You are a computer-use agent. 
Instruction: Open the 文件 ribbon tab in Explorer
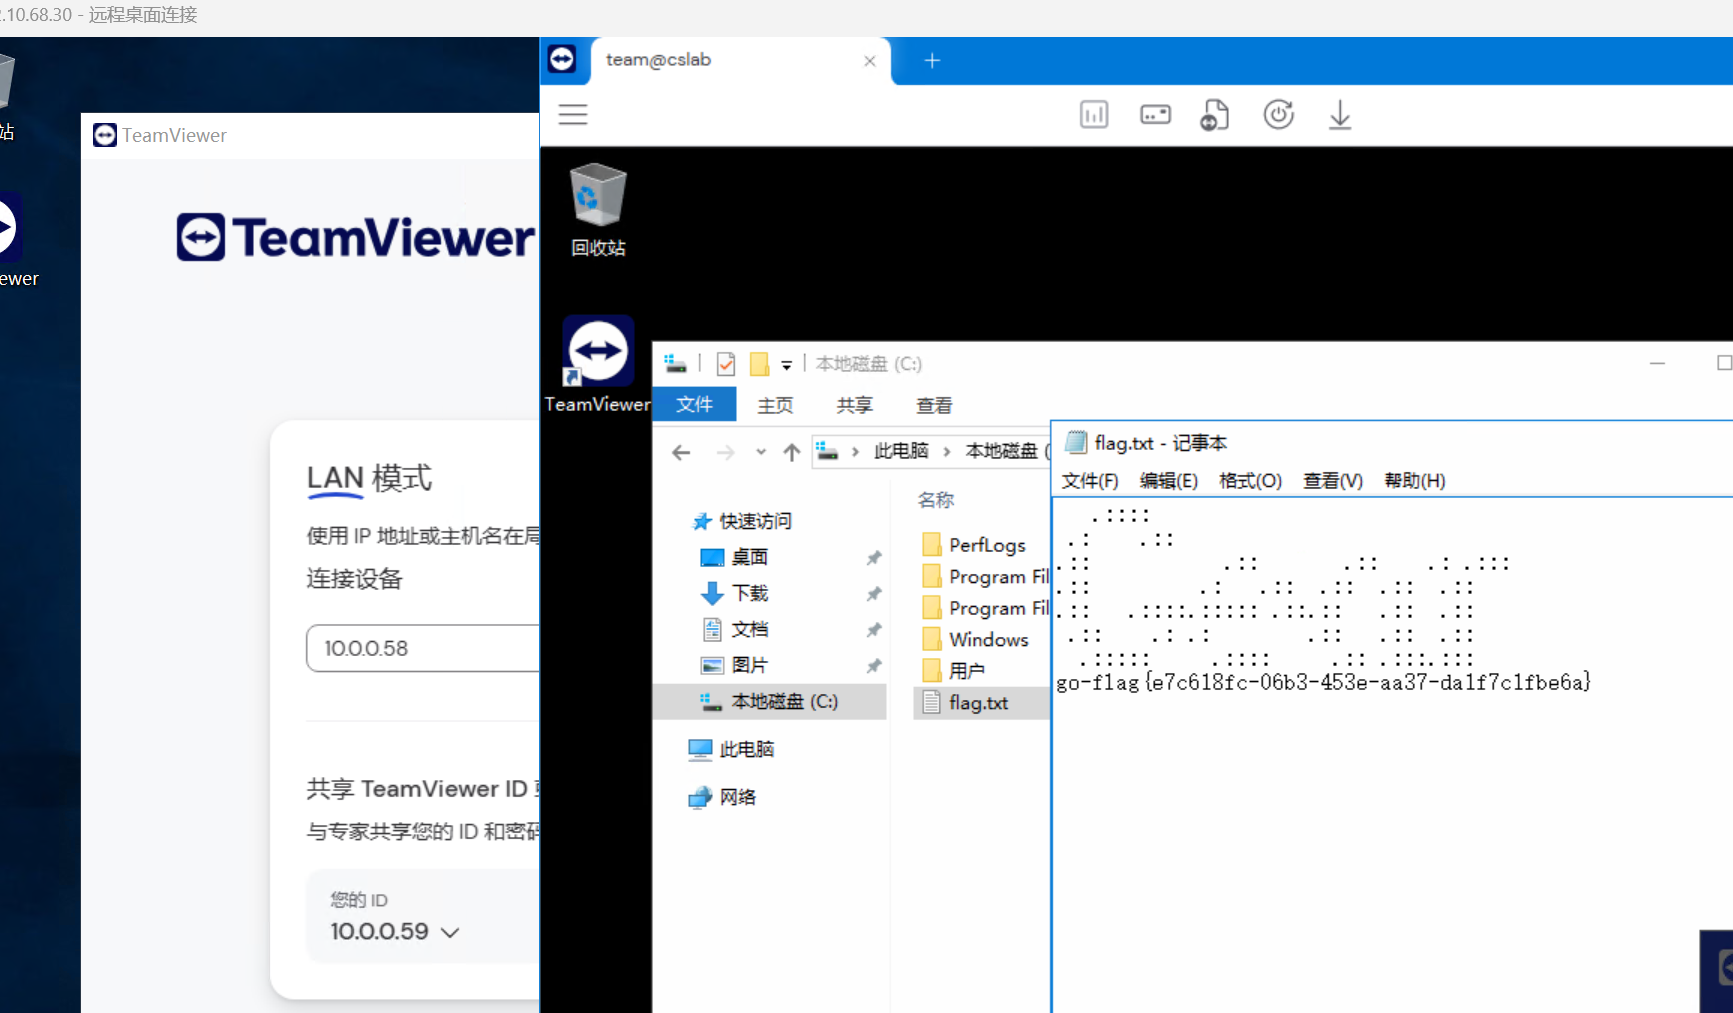[694, 405]
